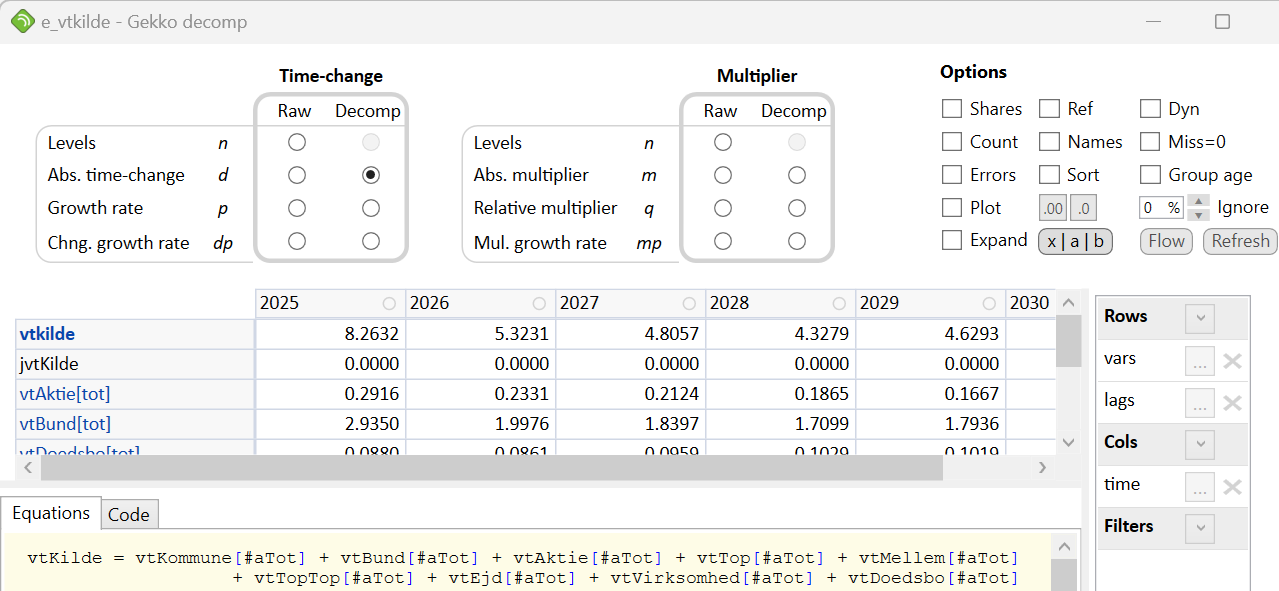1279x591 pixels.
Task: Expand the Rows dropdown
Action: (1199, 318)
